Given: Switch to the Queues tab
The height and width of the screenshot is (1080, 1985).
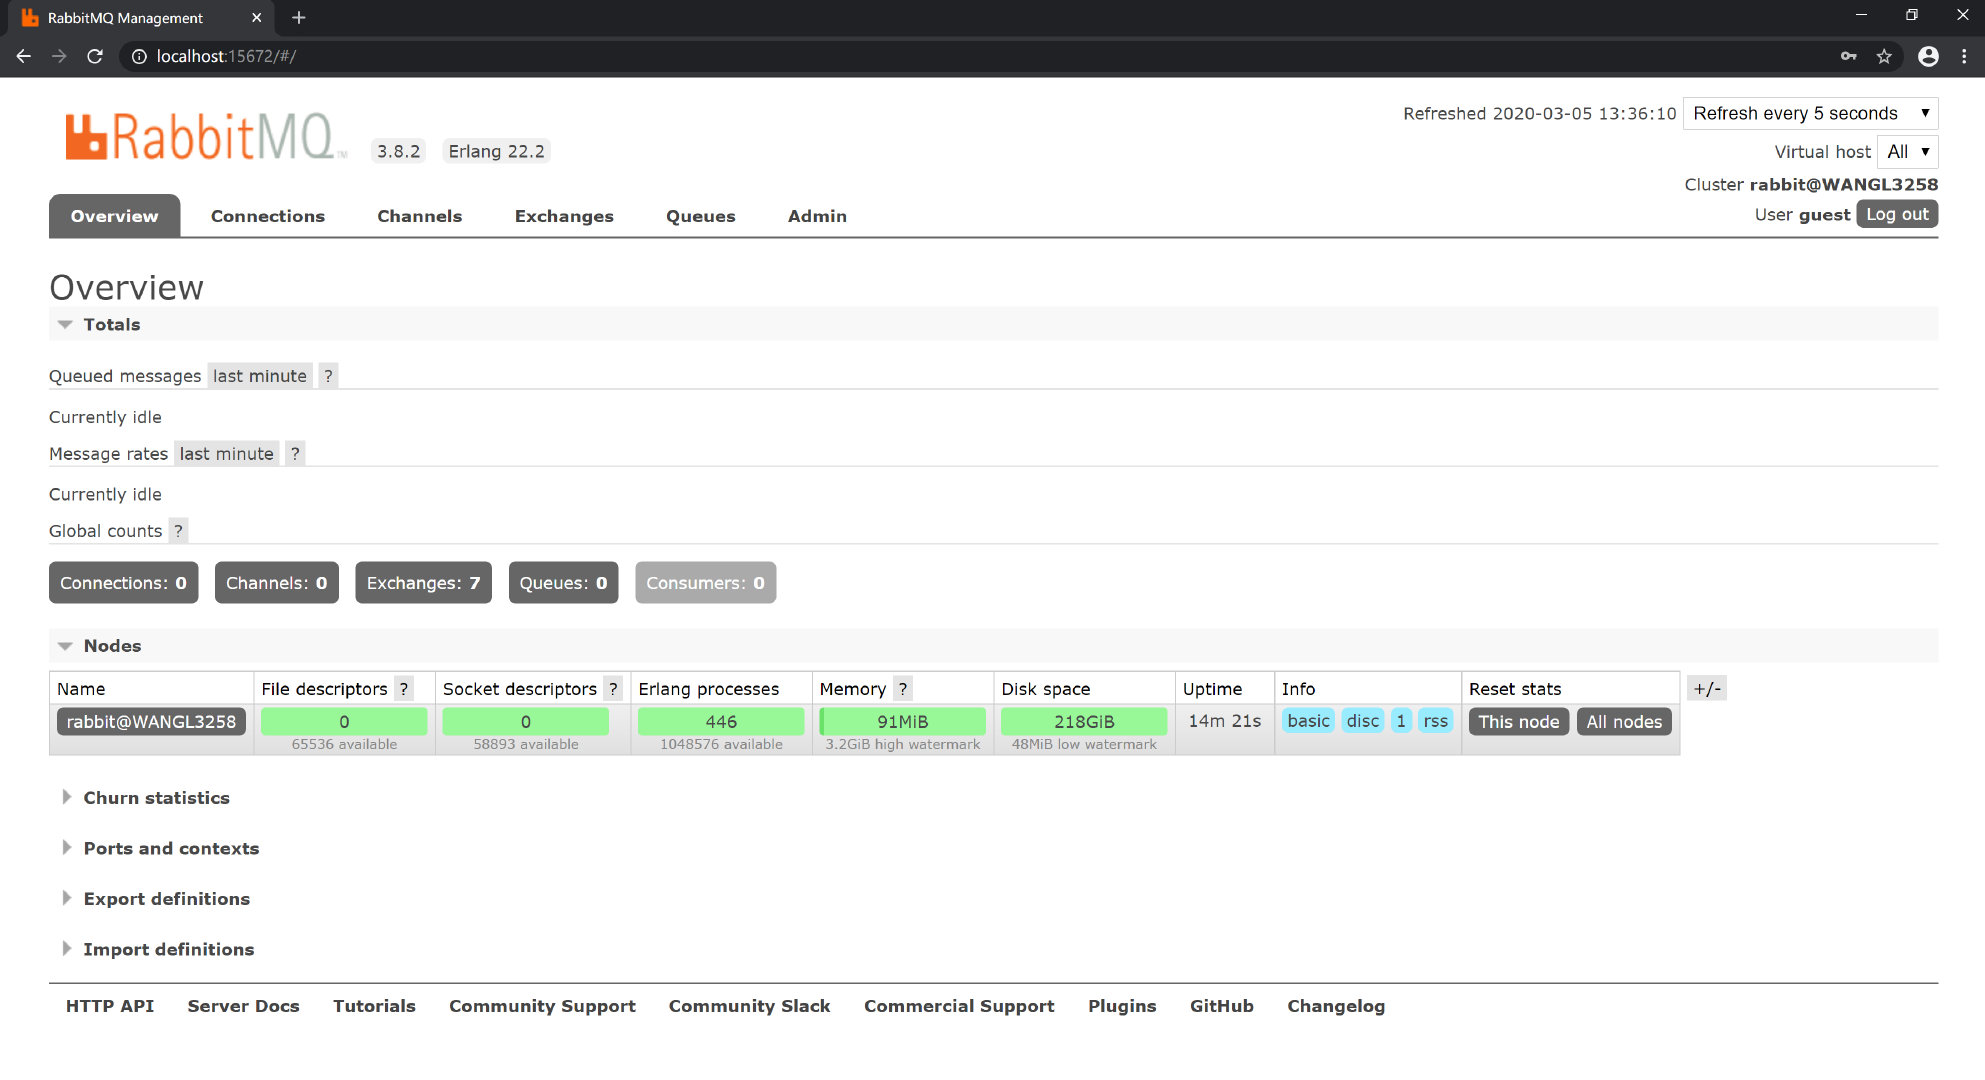Looking at the screenshot, I should pyautogui.click(x=700, y=216).
